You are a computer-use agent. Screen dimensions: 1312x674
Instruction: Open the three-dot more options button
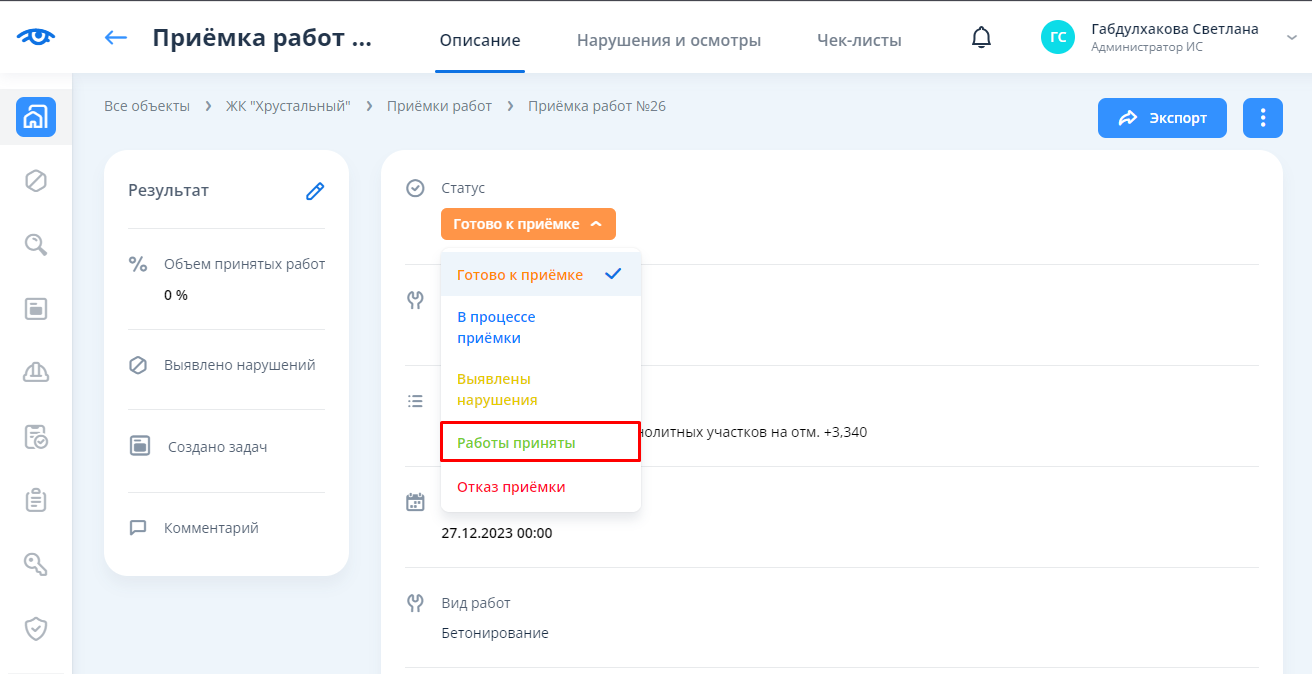point(1263,118)
